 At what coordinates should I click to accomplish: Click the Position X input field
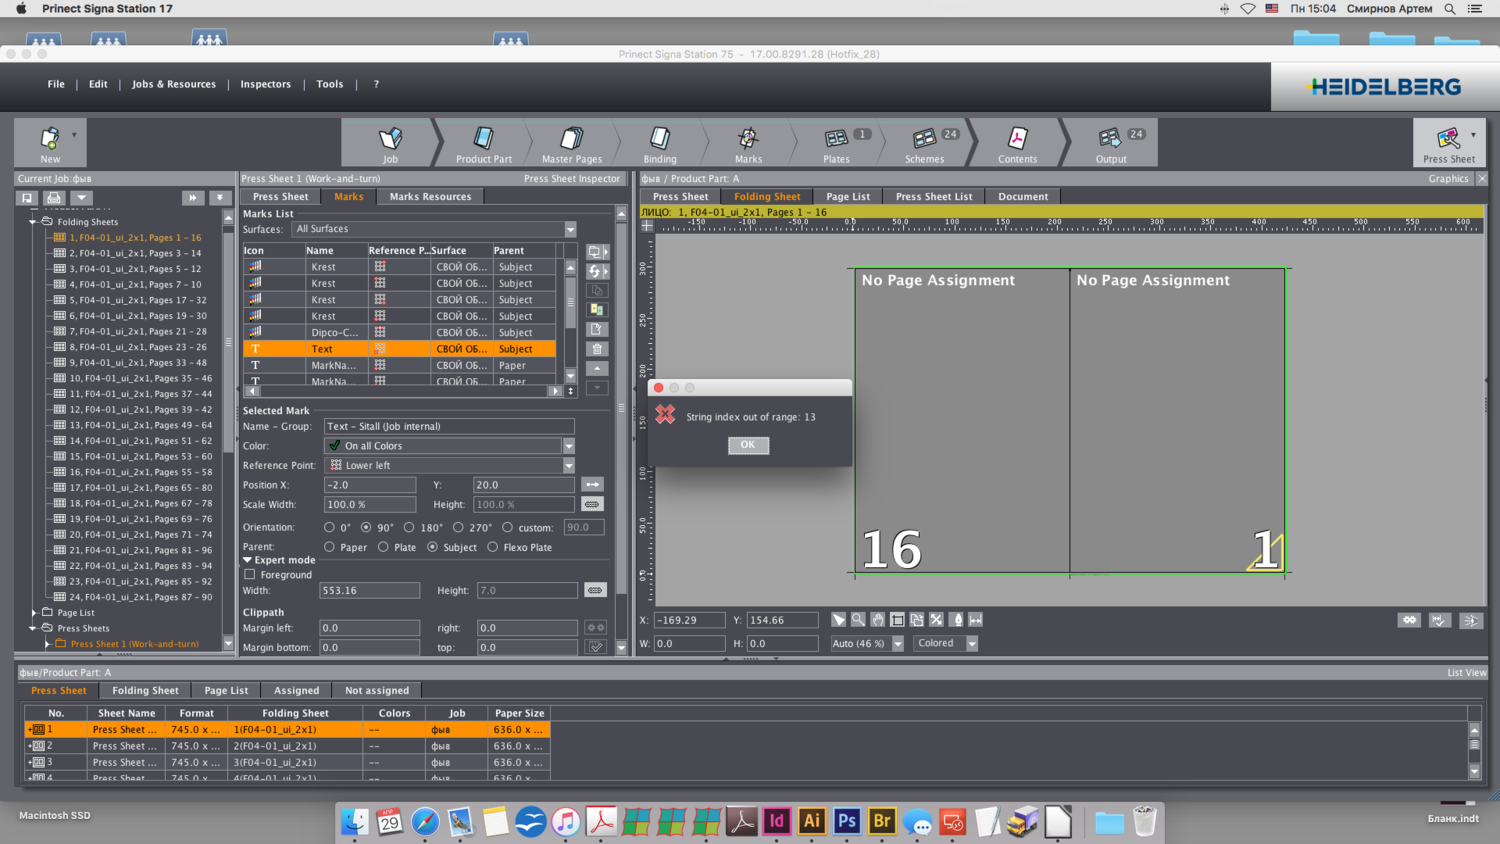pos(369,485)
